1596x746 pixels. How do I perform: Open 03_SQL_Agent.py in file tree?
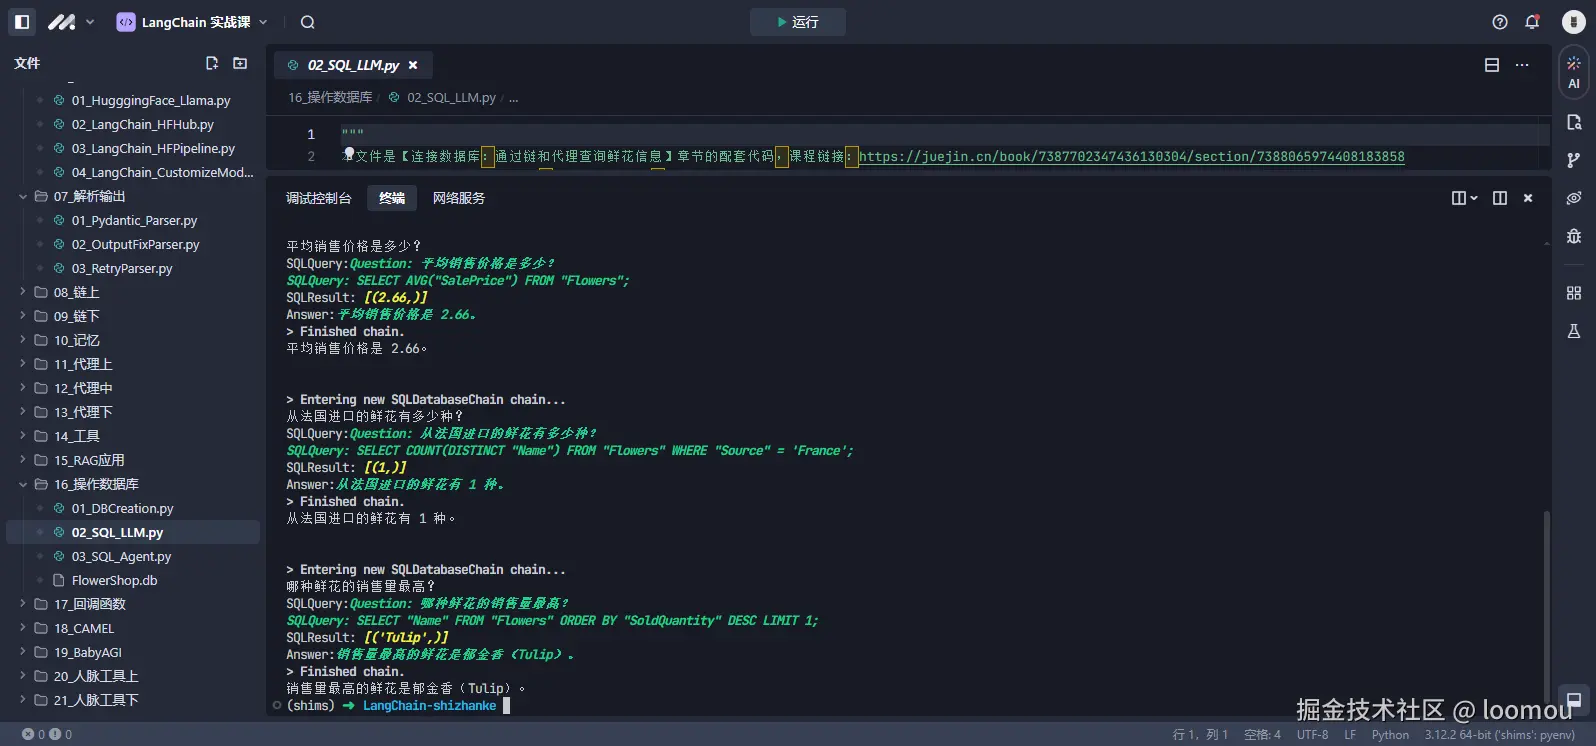point(121,556)
